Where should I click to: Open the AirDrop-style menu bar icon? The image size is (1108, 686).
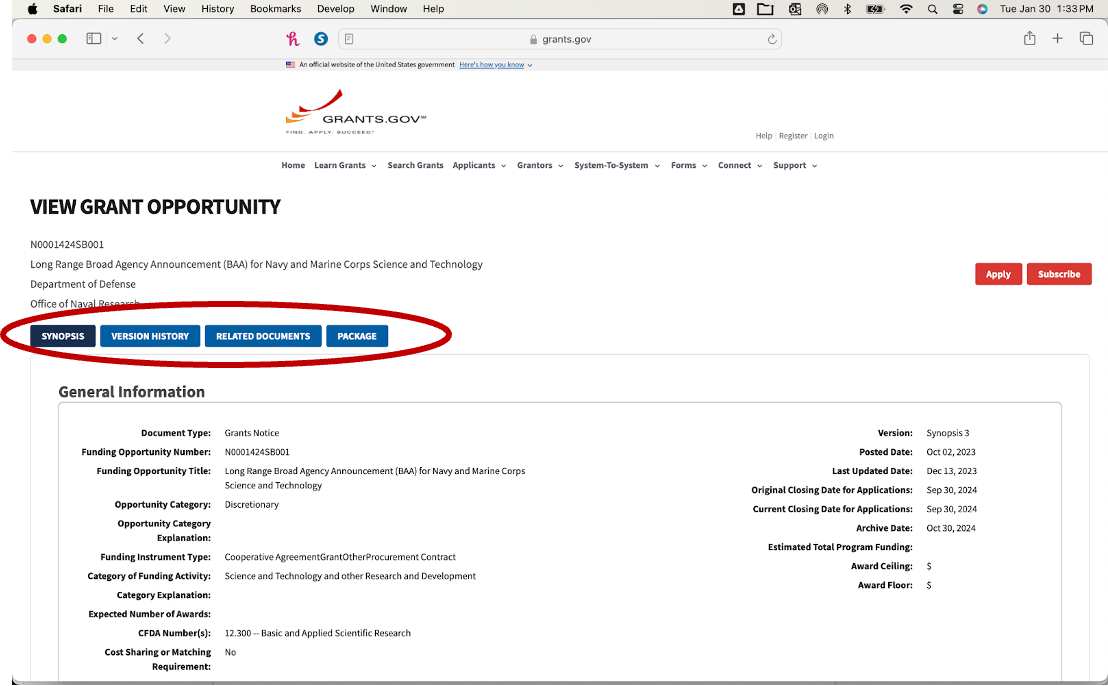click(x=822, y=9)
